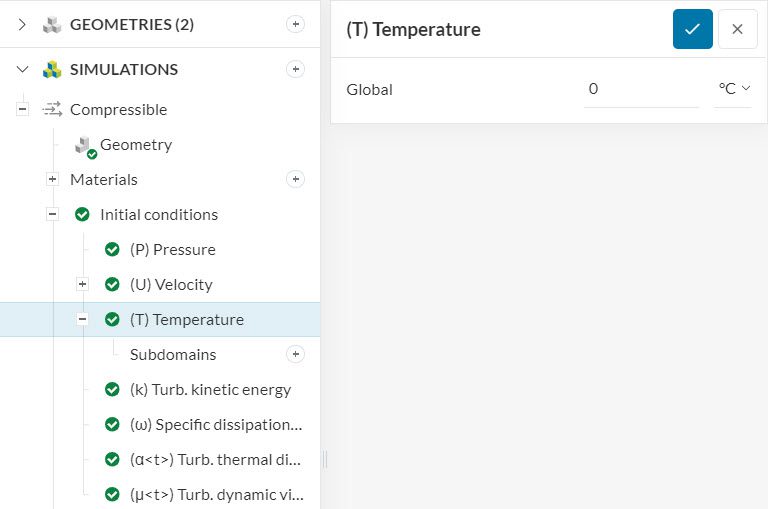Expand the Materials node

[53, 179]
